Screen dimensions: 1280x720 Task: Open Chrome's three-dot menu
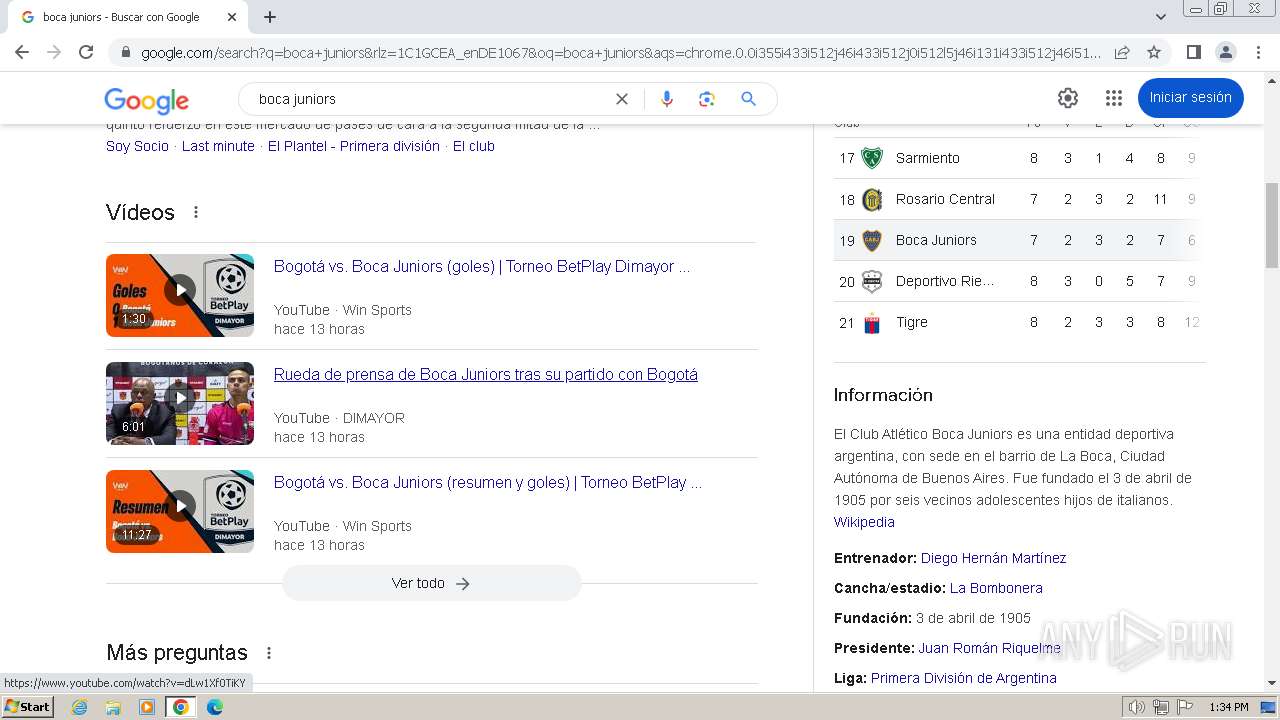1257,52
